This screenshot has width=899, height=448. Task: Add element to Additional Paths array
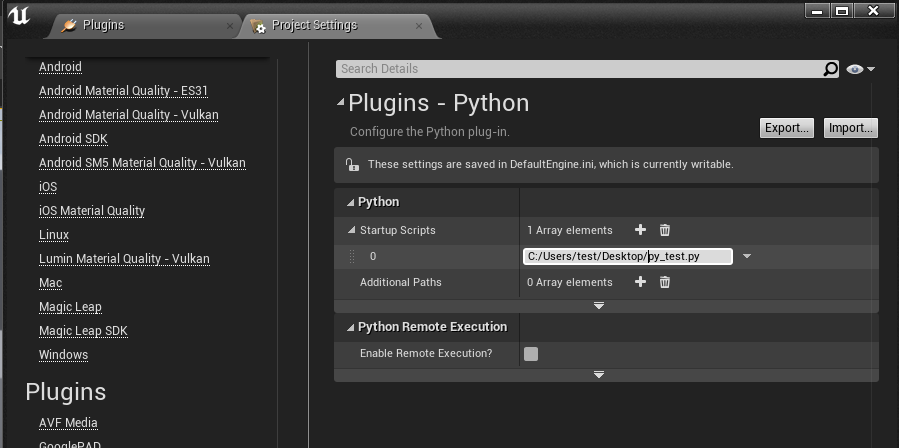[640, 282]
